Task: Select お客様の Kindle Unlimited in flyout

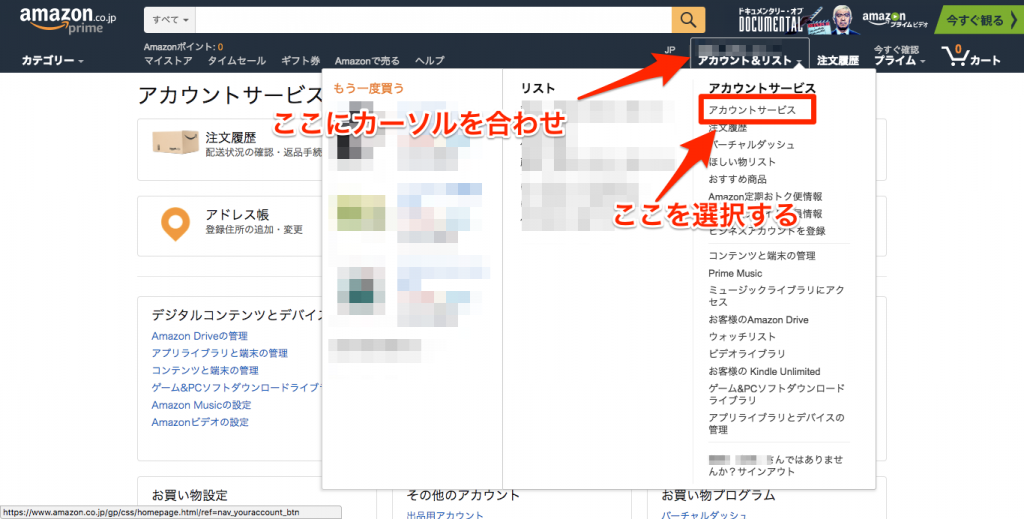Action: click(x=764, y=371)
